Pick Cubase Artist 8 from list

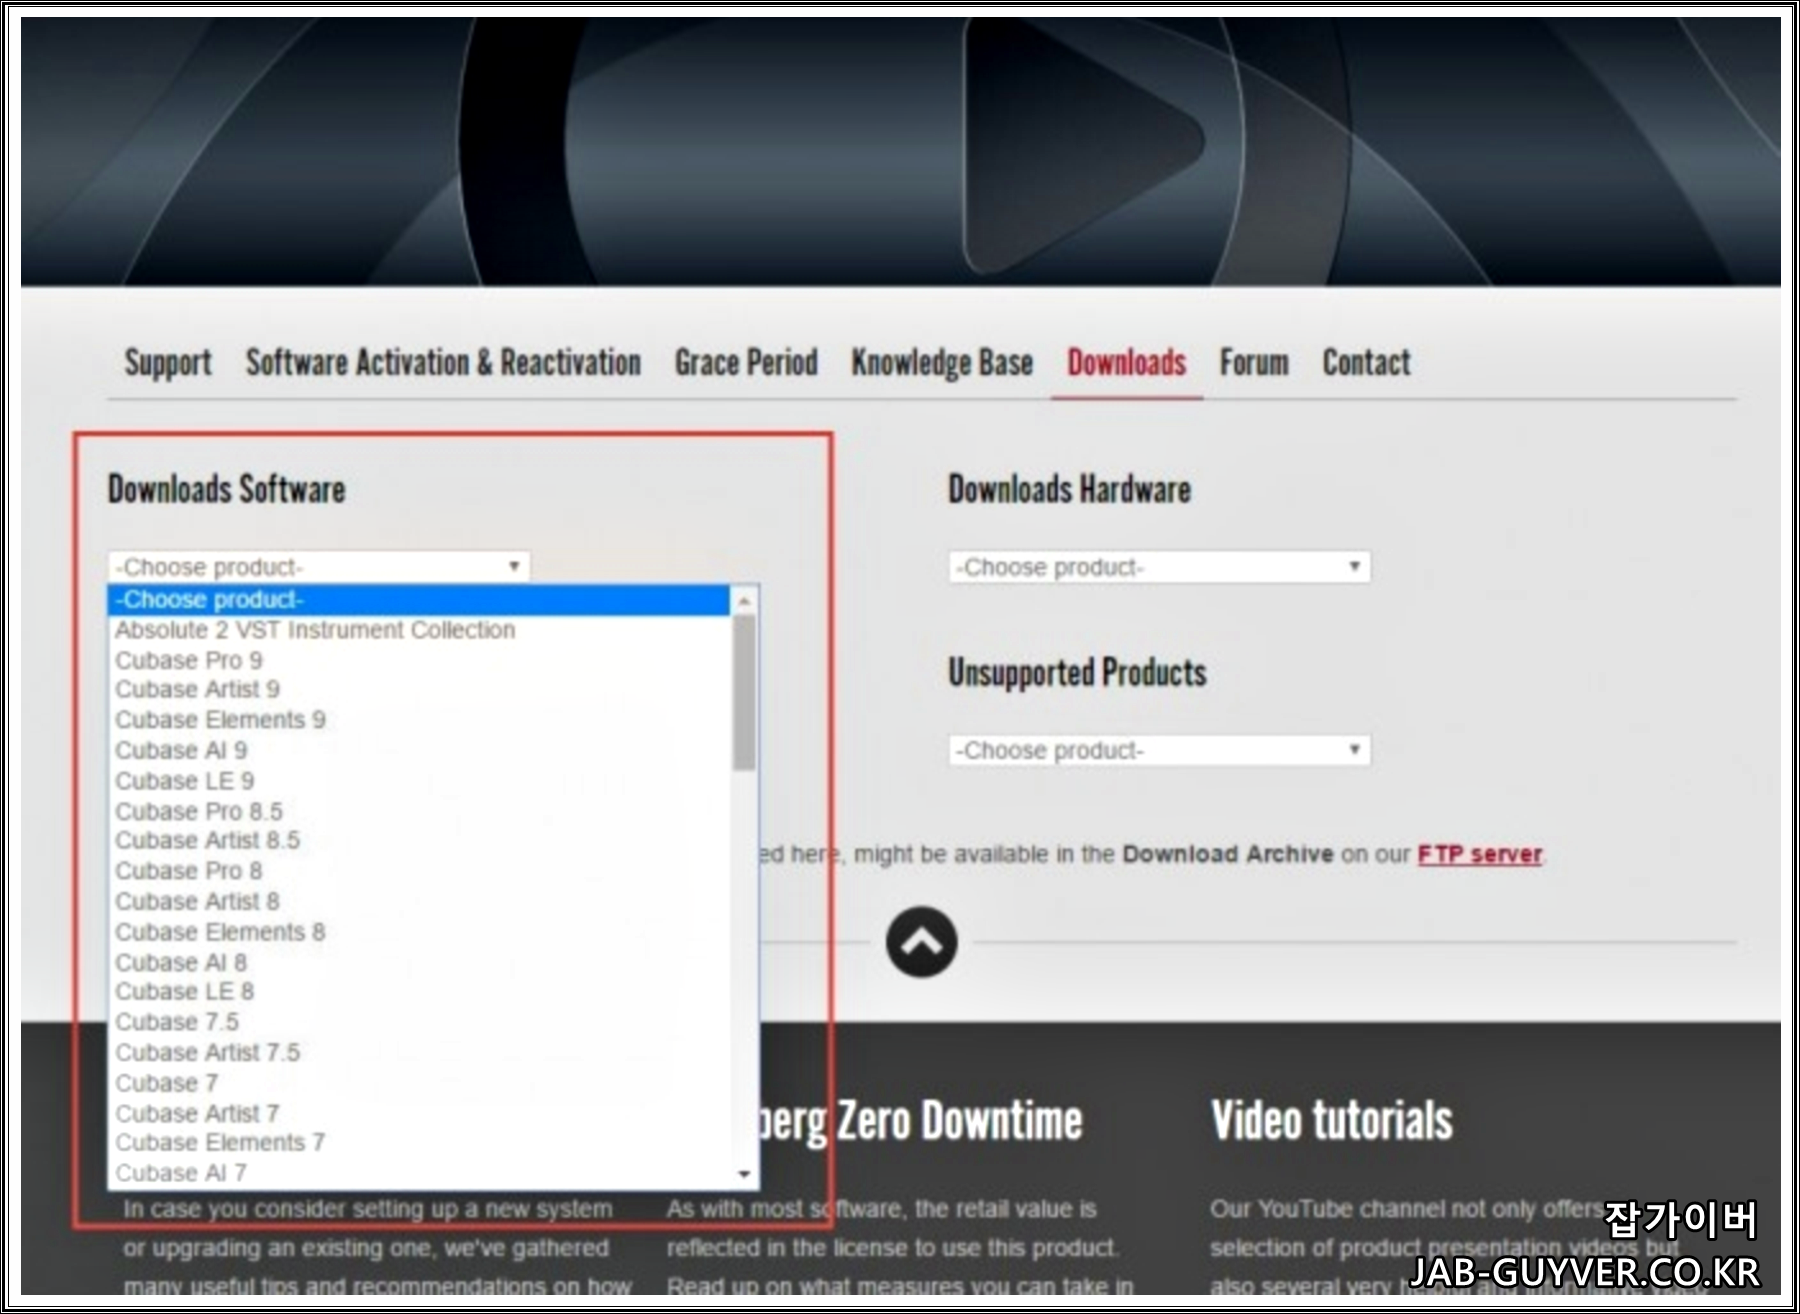click(419, 901)
